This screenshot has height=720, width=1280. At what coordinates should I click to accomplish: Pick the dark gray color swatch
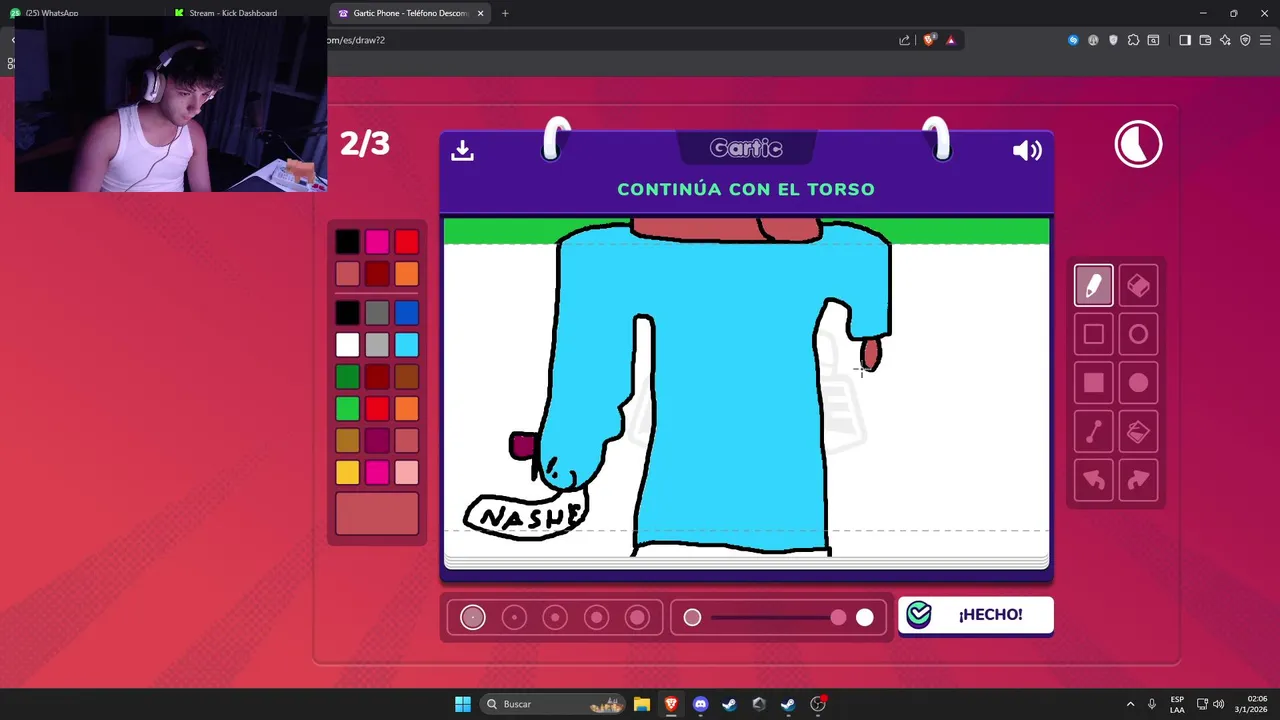click(376, 313)
